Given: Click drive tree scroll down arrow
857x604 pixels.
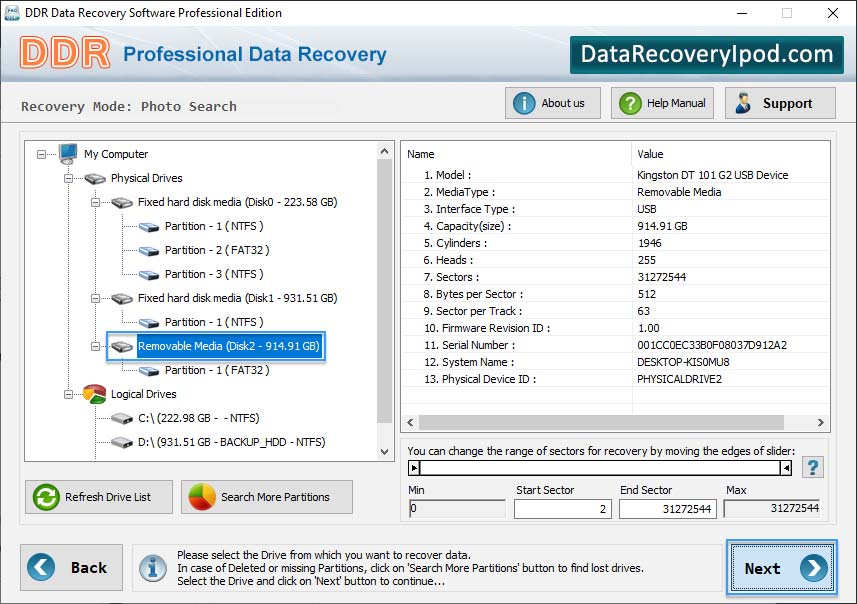Looking at the screenshot, I should tap(385, 451).
